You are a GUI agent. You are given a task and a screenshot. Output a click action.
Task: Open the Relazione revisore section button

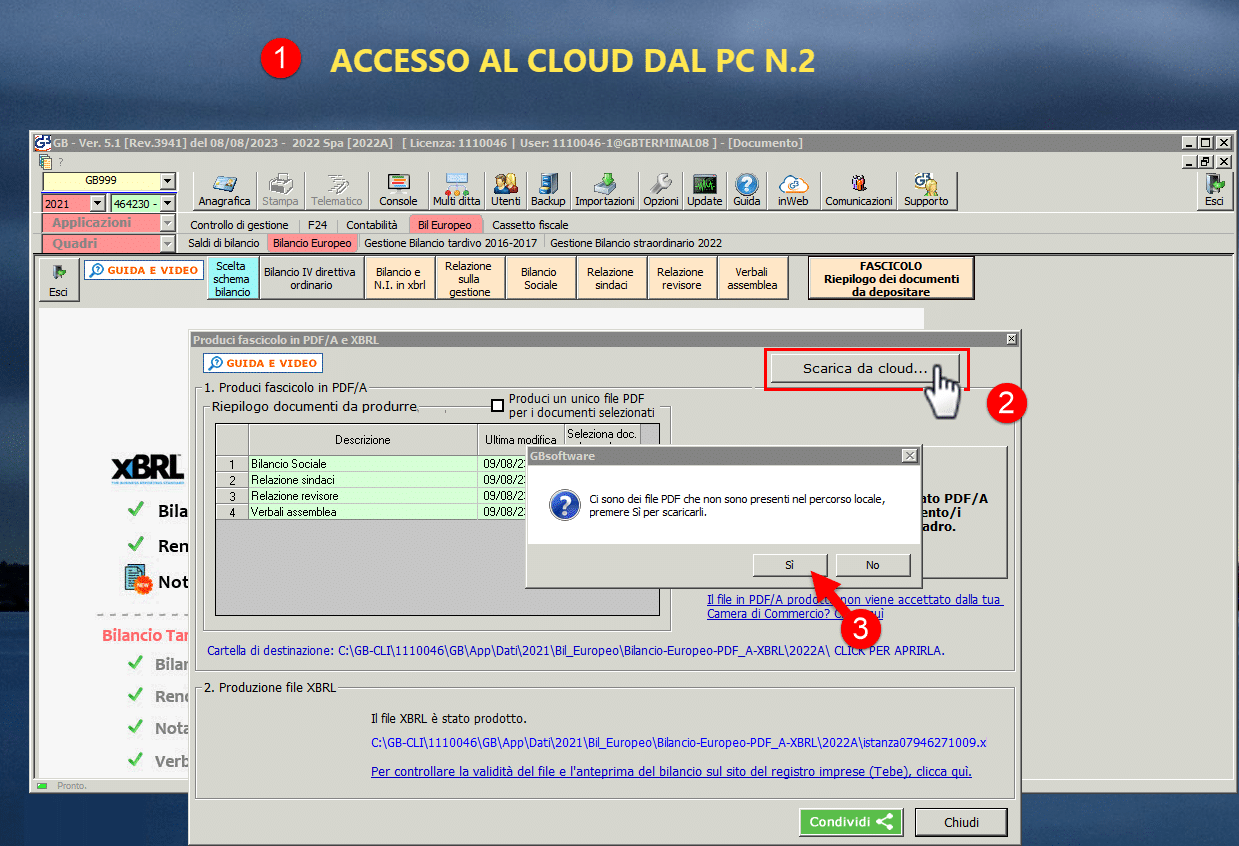(x=681, y=278)
